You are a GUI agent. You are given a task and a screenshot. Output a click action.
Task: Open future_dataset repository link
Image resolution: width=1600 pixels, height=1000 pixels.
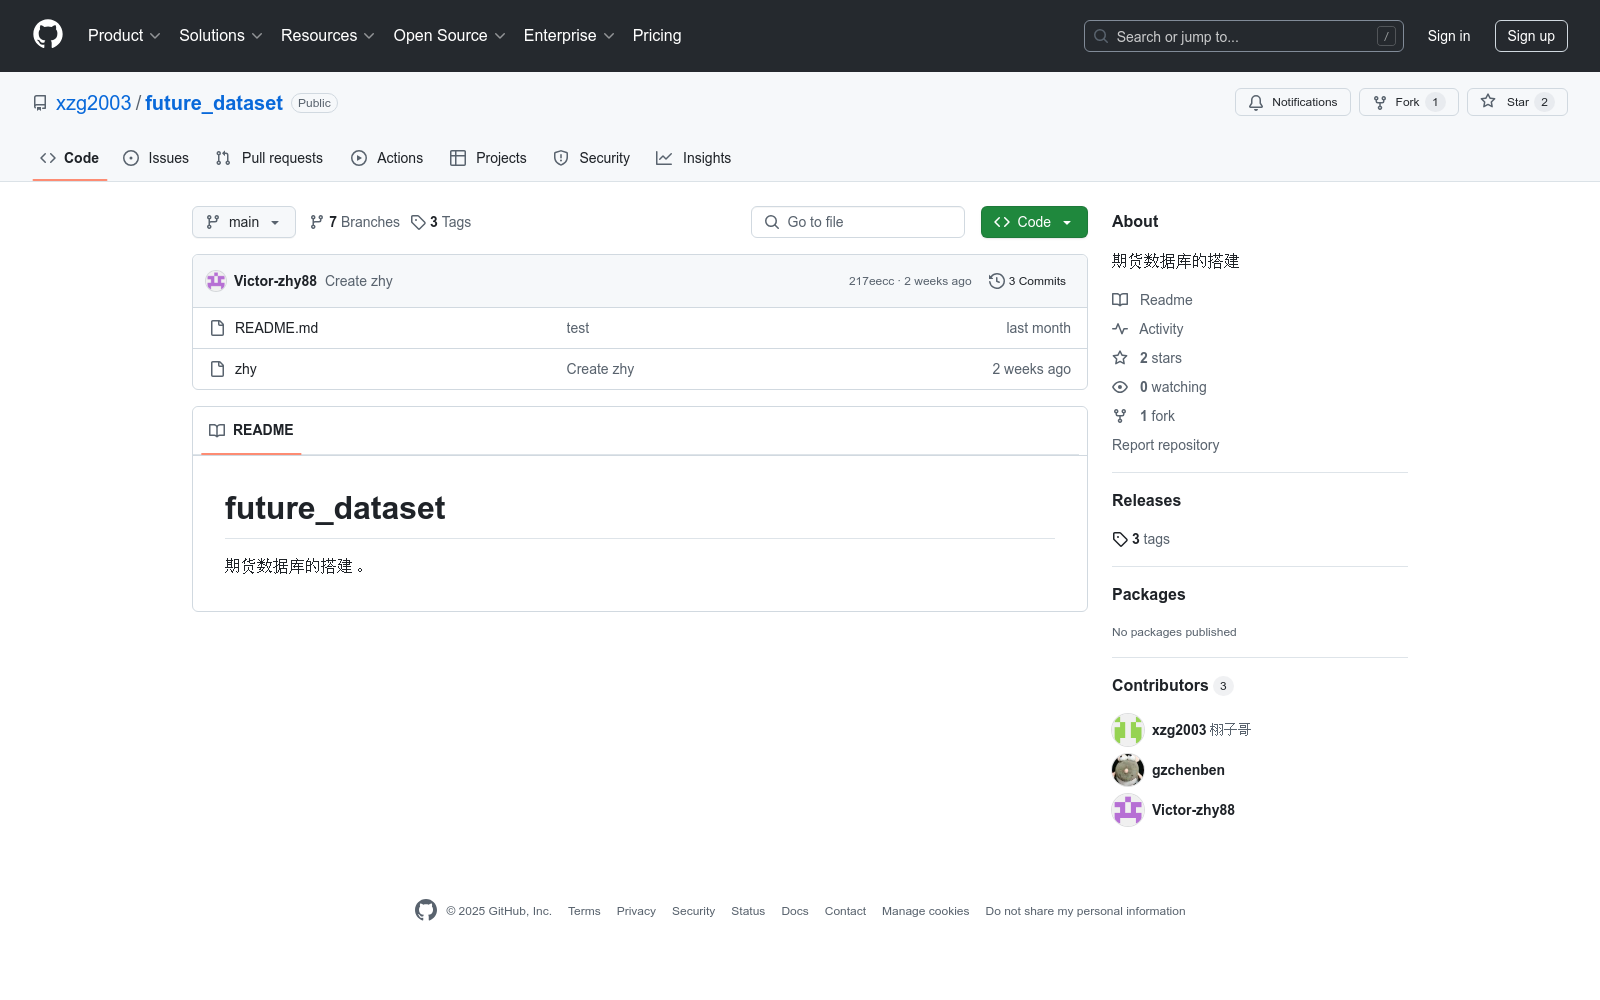[x=214, y=103]
